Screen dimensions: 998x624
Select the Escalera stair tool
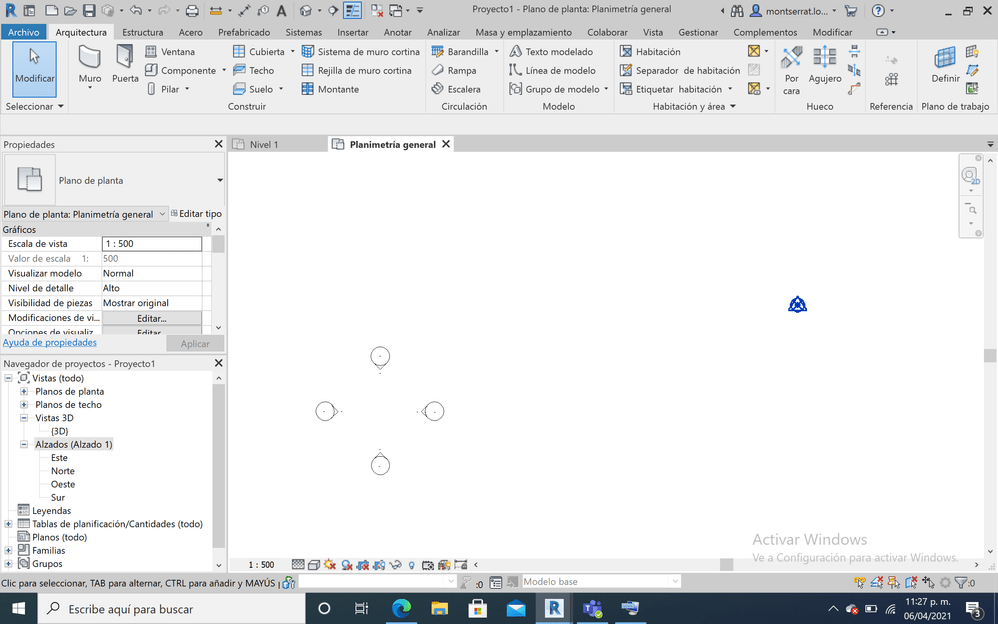[x=456, y=89]
